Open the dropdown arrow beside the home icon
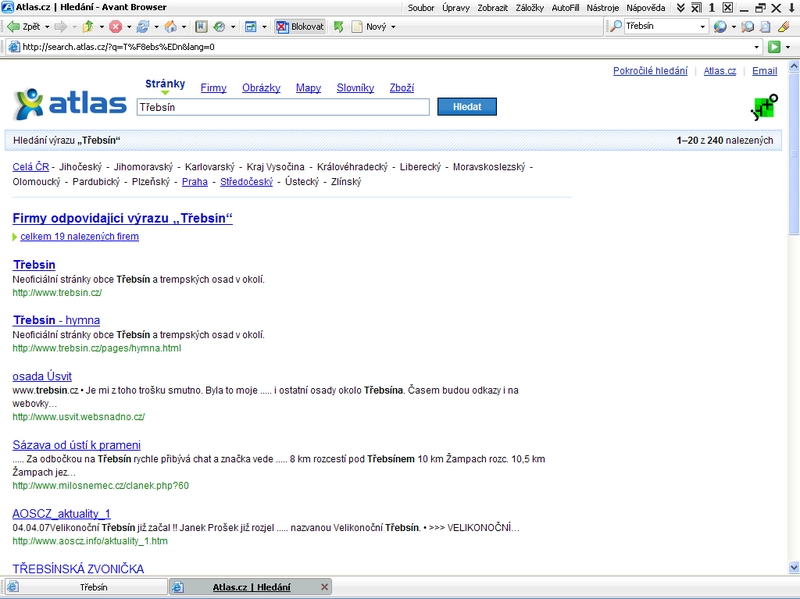 click(184, 27)
